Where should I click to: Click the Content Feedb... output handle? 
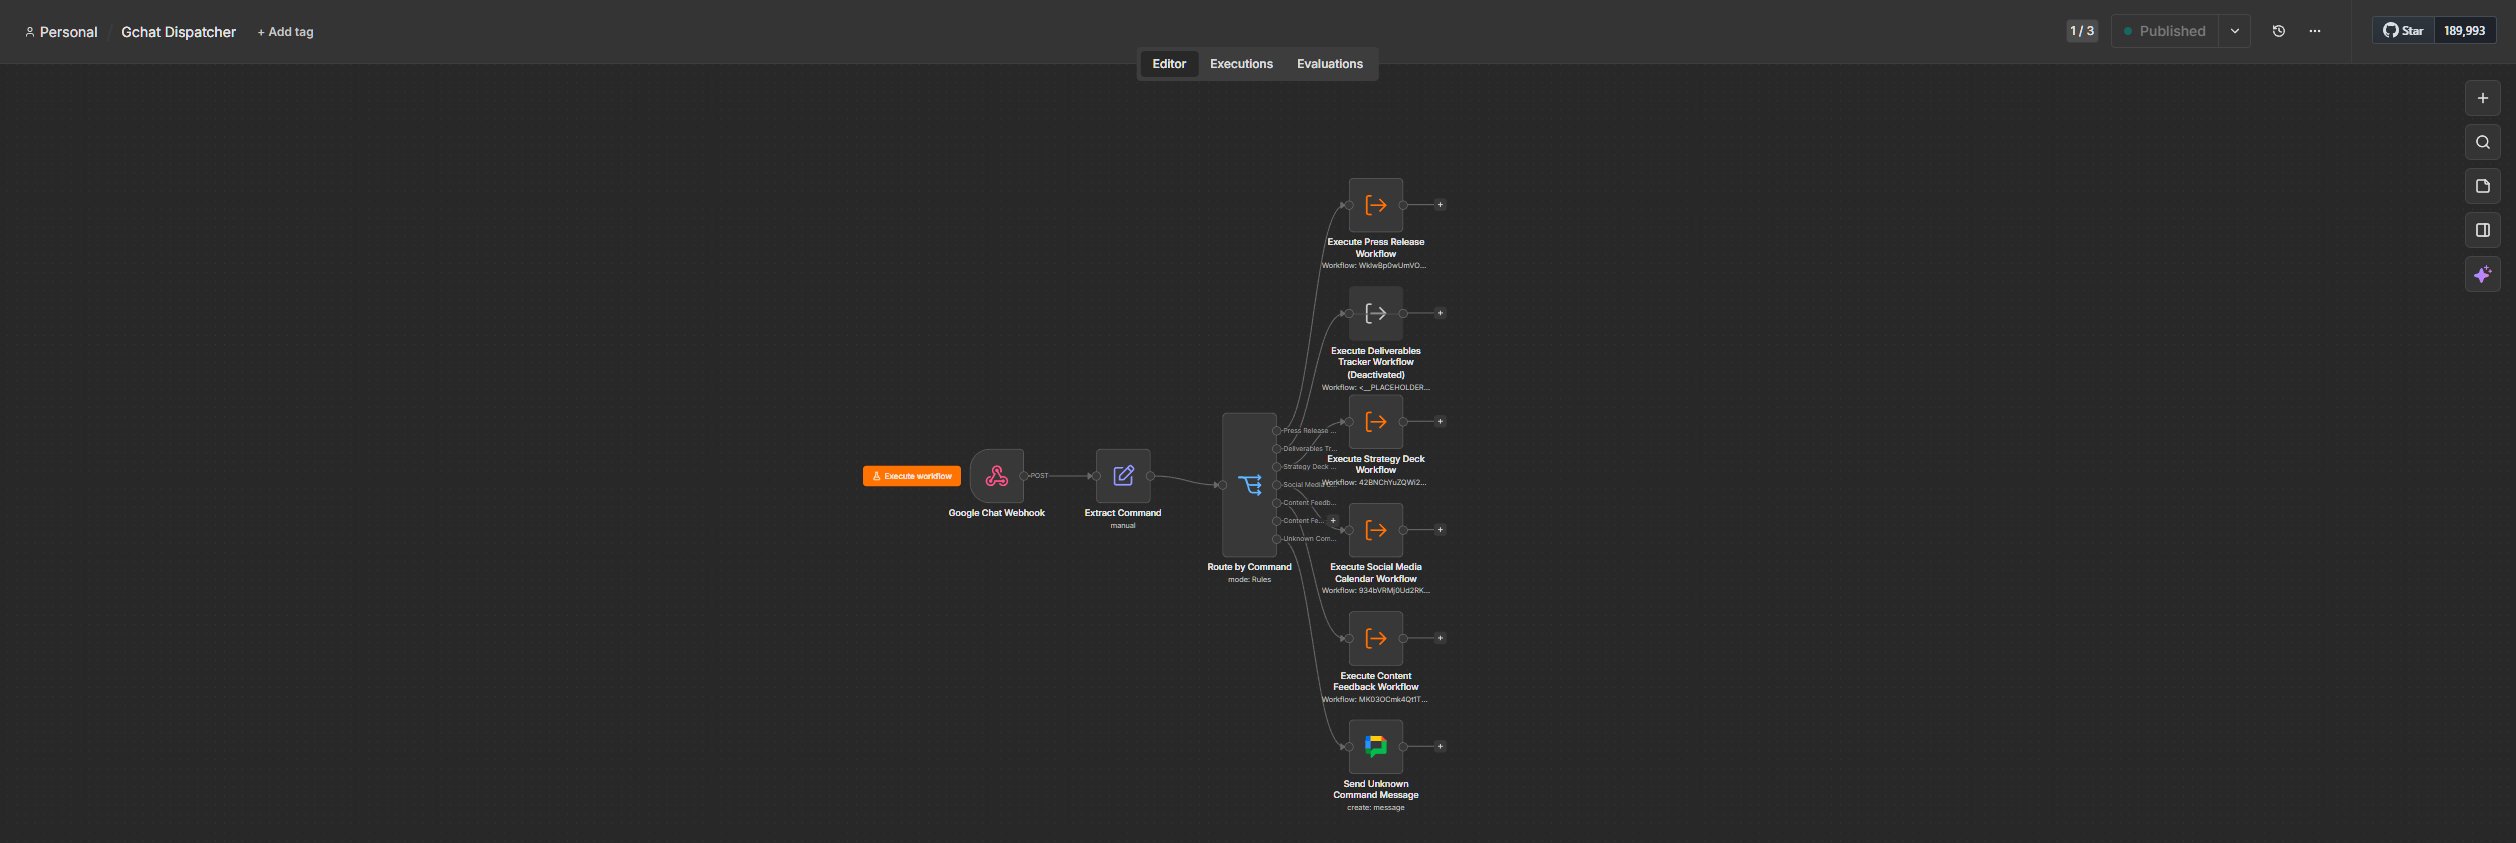(x=1277, y=503)
